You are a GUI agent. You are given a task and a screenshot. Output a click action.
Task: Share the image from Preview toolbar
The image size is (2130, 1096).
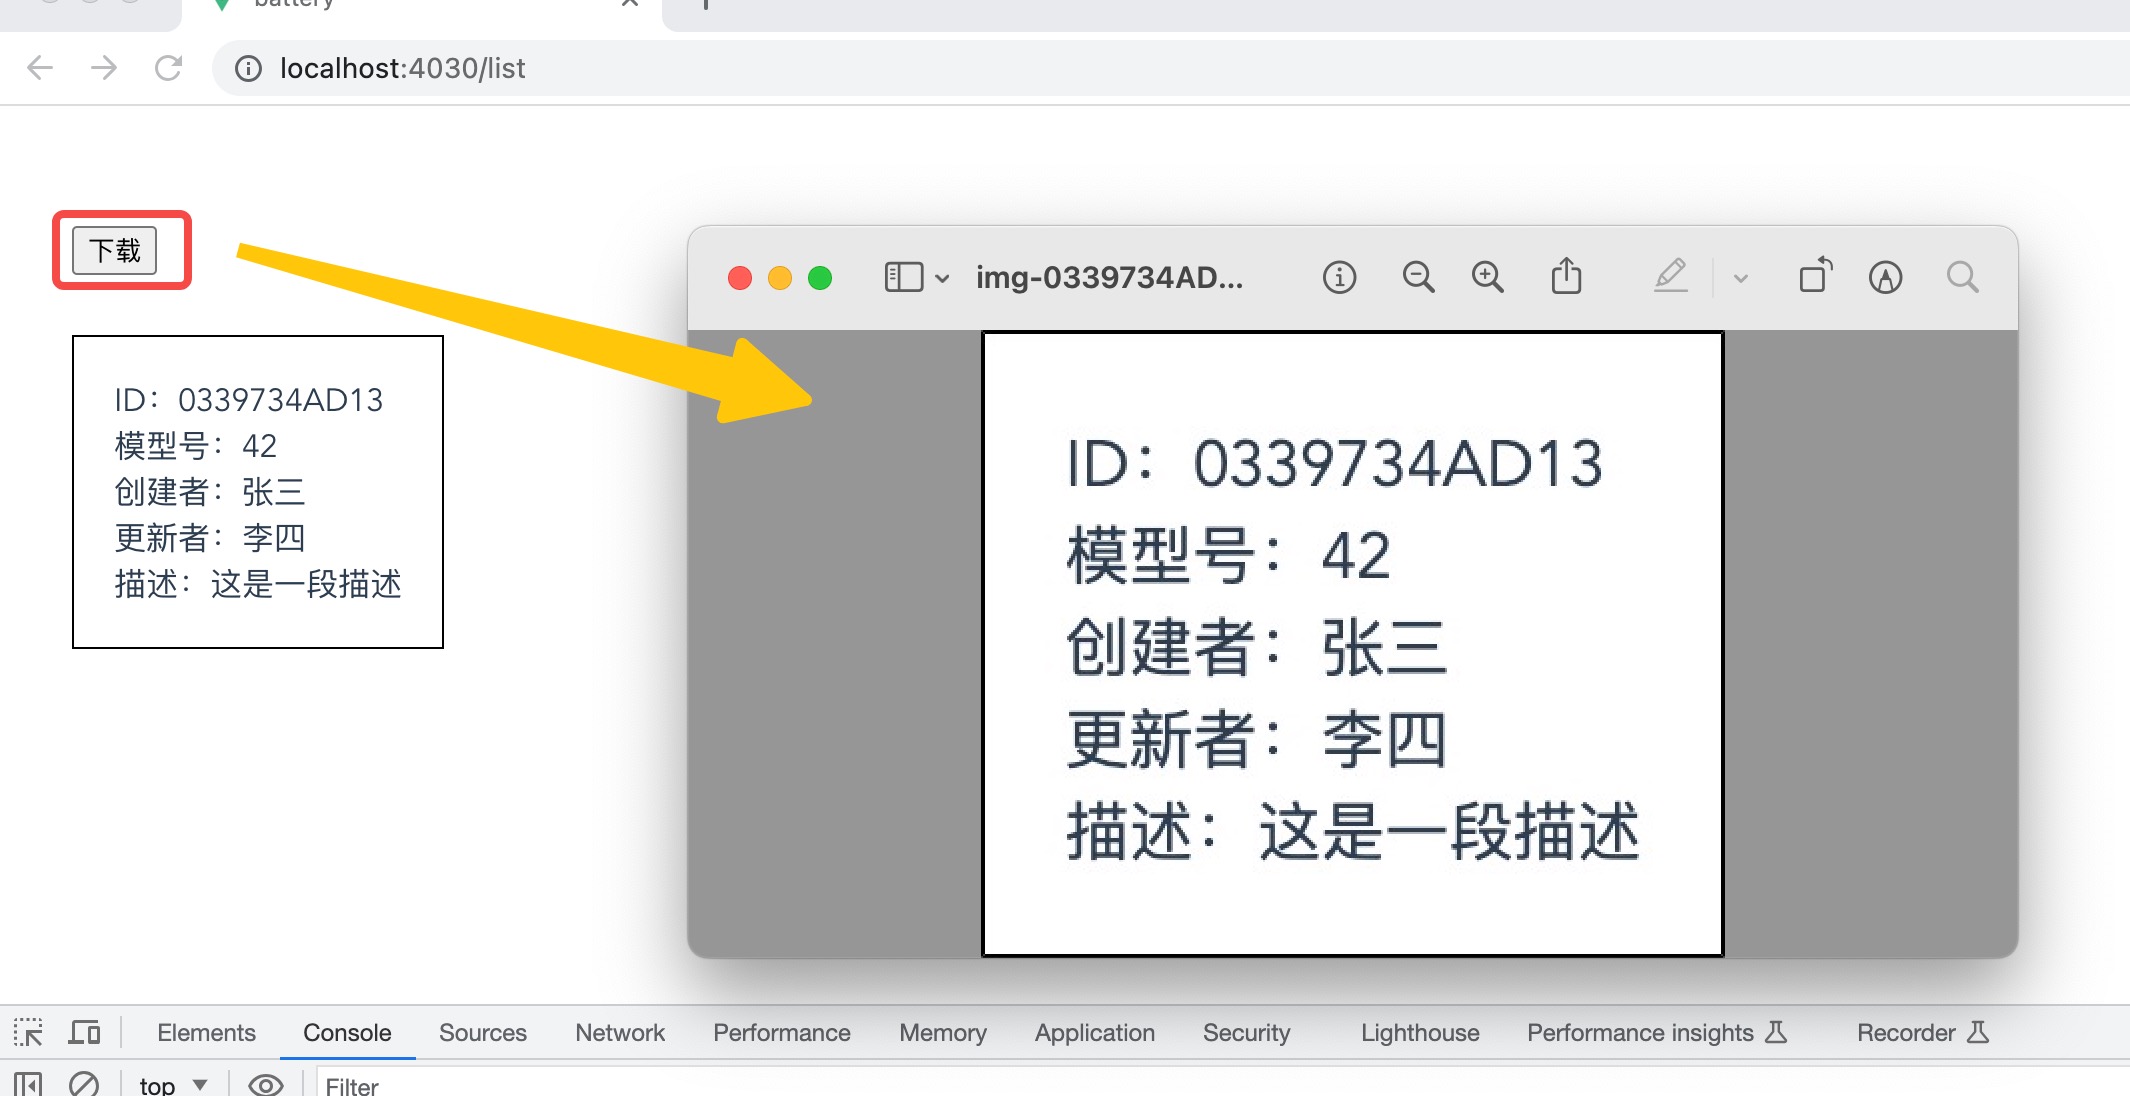pyautogui.click(x=1566, y=276)
